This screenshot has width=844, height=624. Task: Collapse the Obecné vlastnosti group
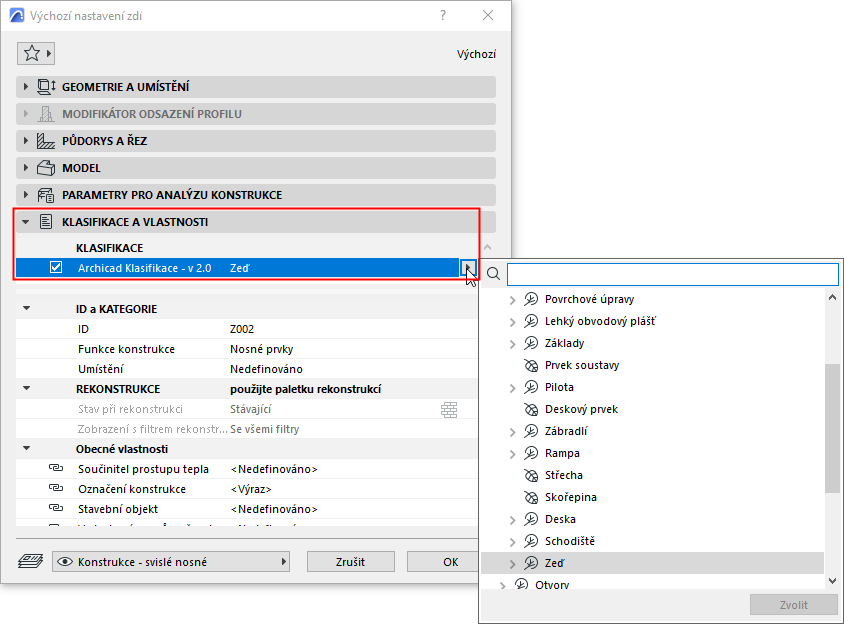[26, 448]
